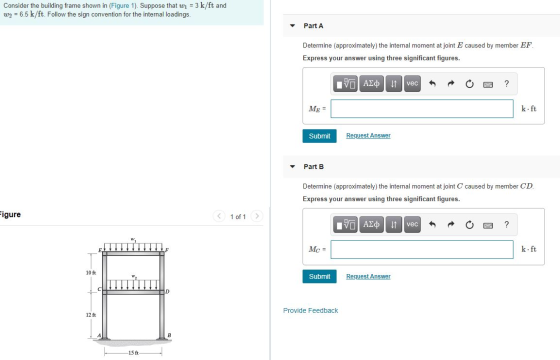The height and width of the screenshot is (360, 560).
Task: Go to previous figure arrow
Action: pyautogui.click(x=219, y=216)
